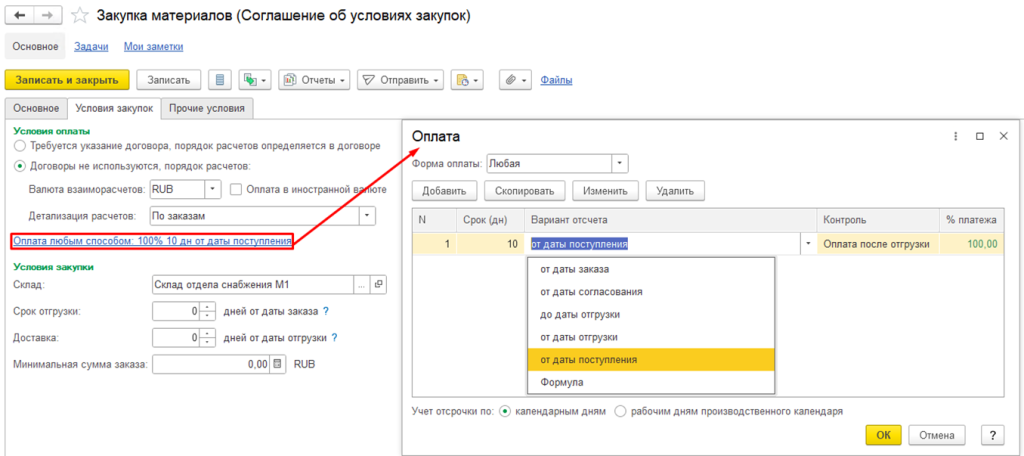1024x456 pixels.
Task: Select Требуется указание договора radio option
Action: (x=20, y=146)
